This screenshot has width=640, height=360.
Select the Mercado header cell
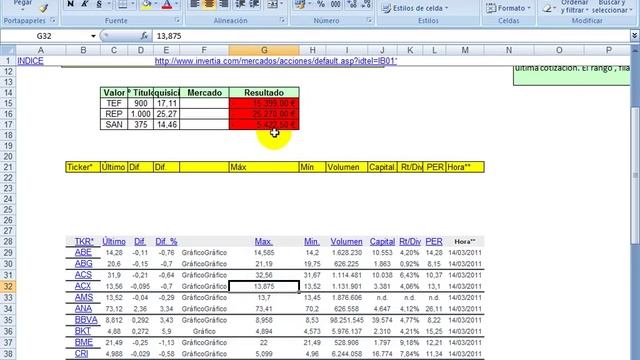tap(204, 93)
